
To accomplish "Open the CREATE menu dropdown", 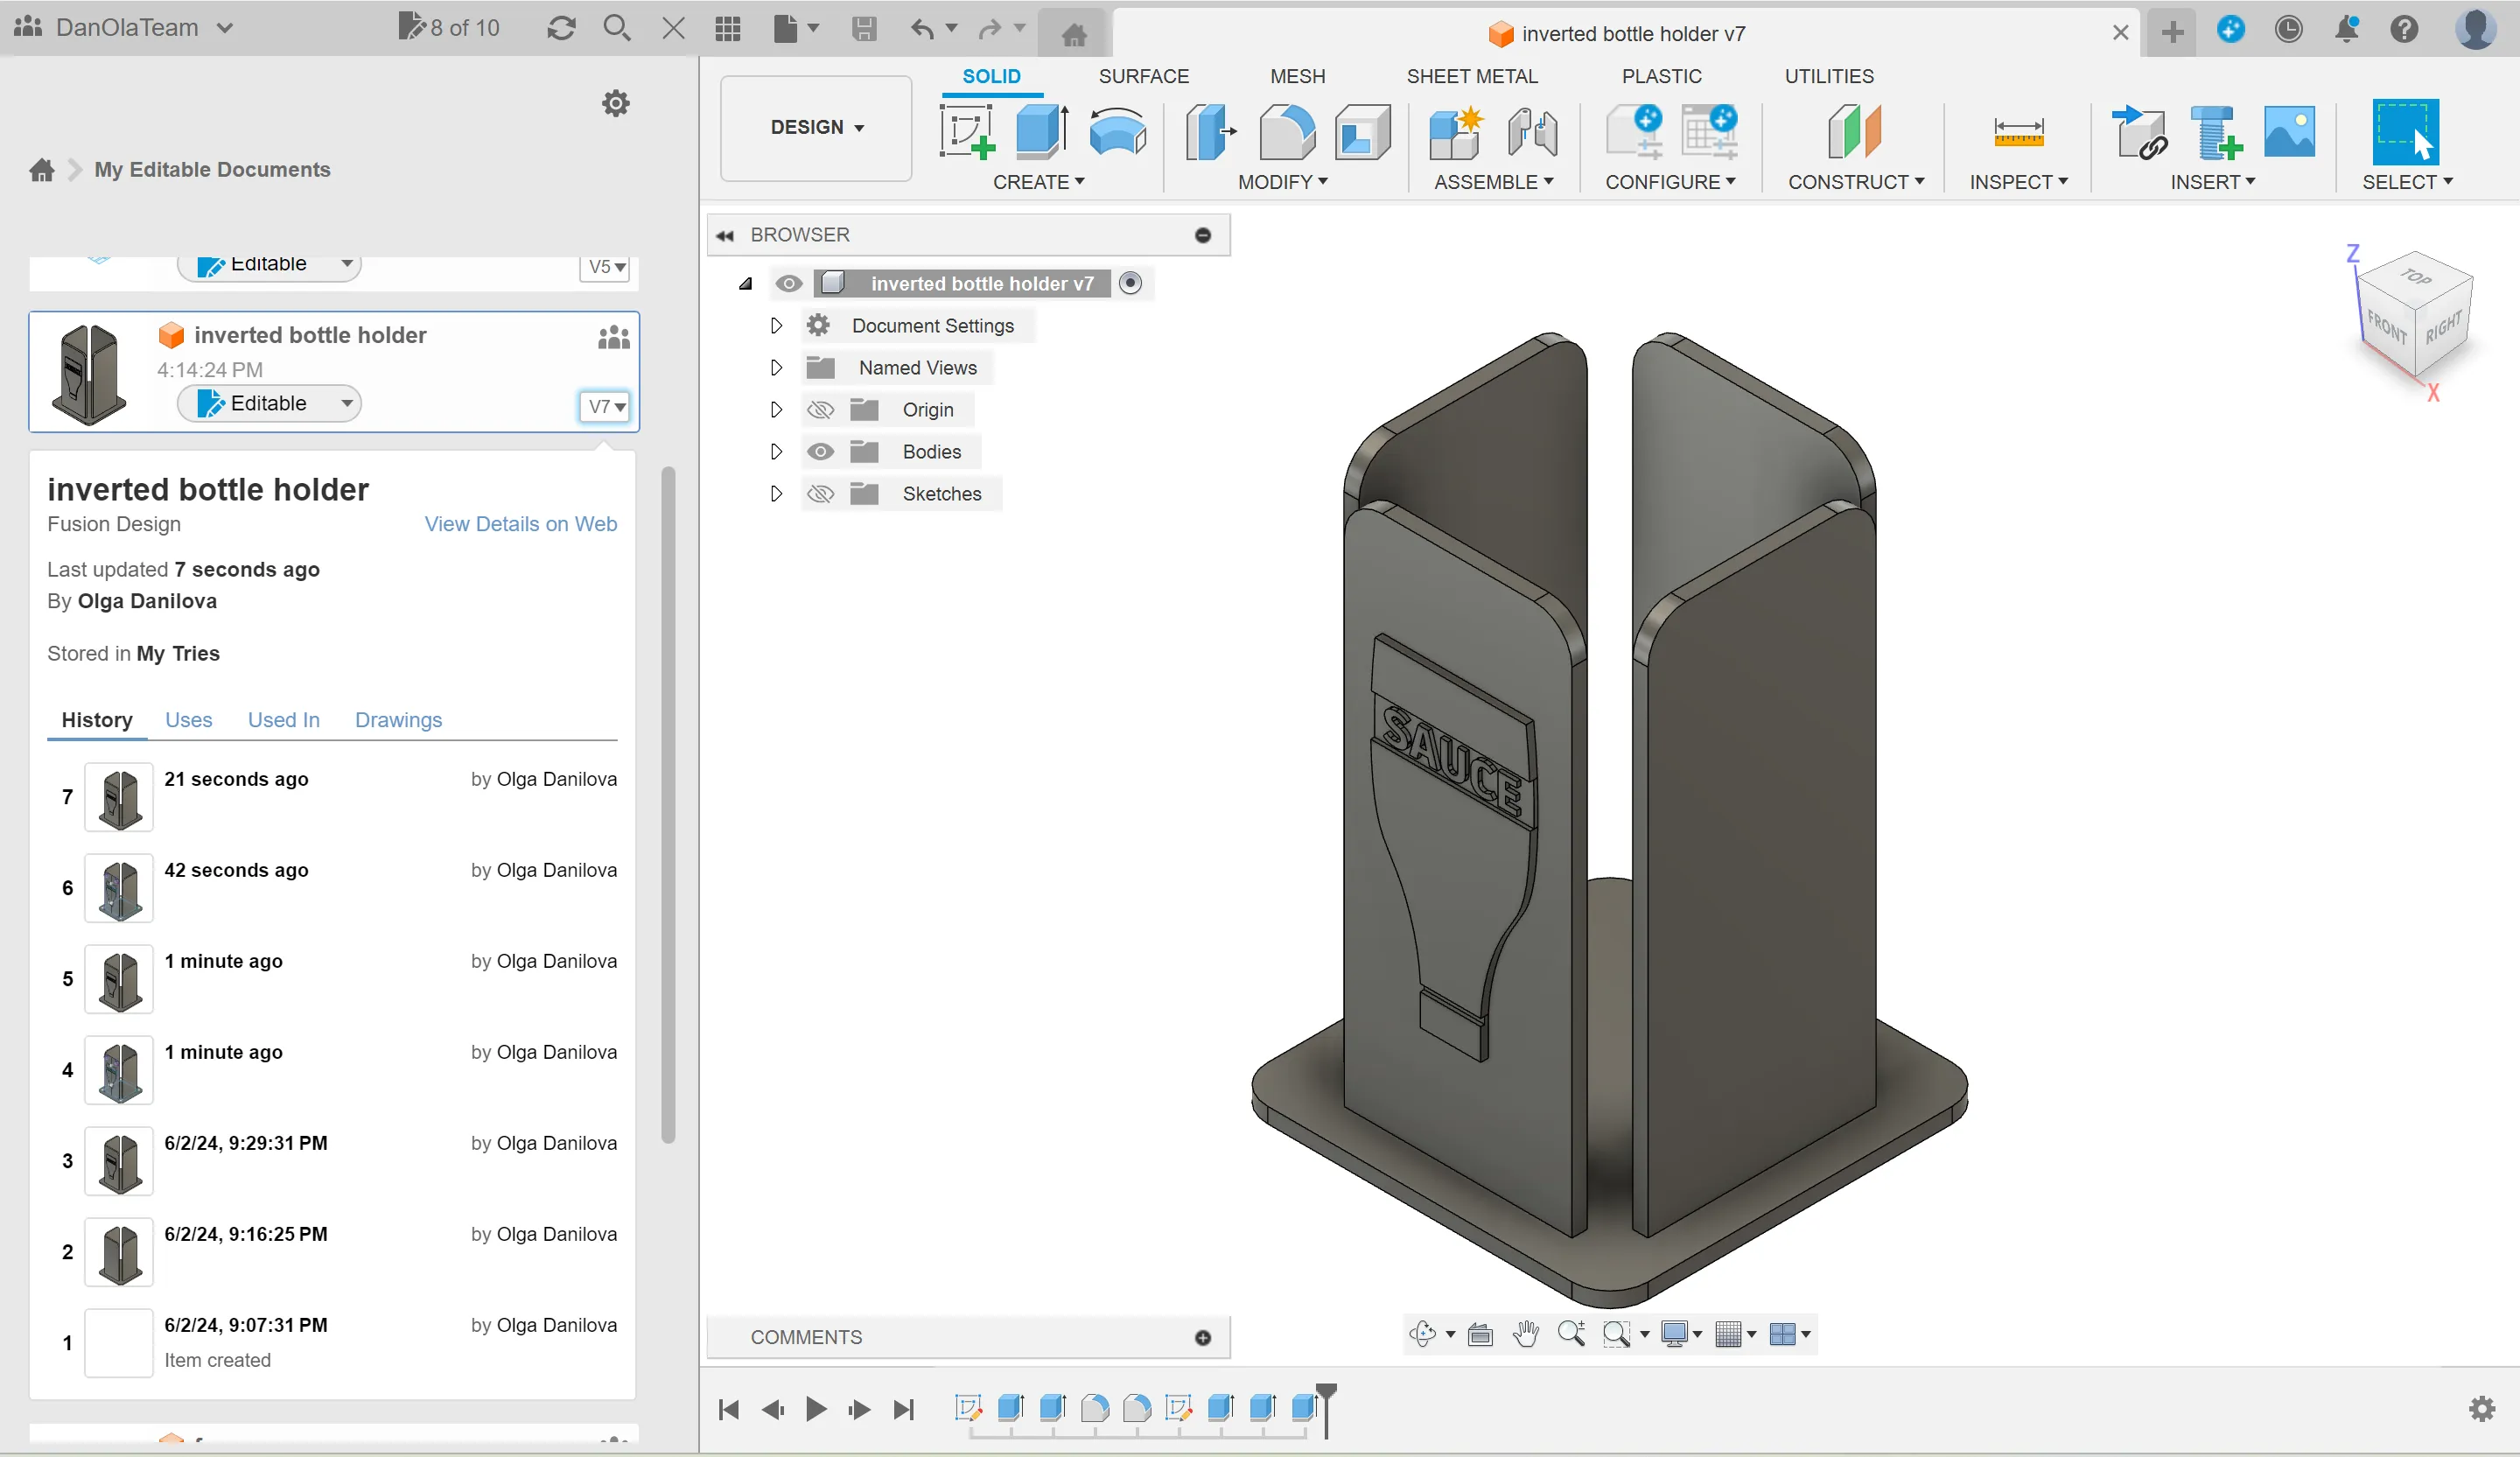I will pos(1039,182).
